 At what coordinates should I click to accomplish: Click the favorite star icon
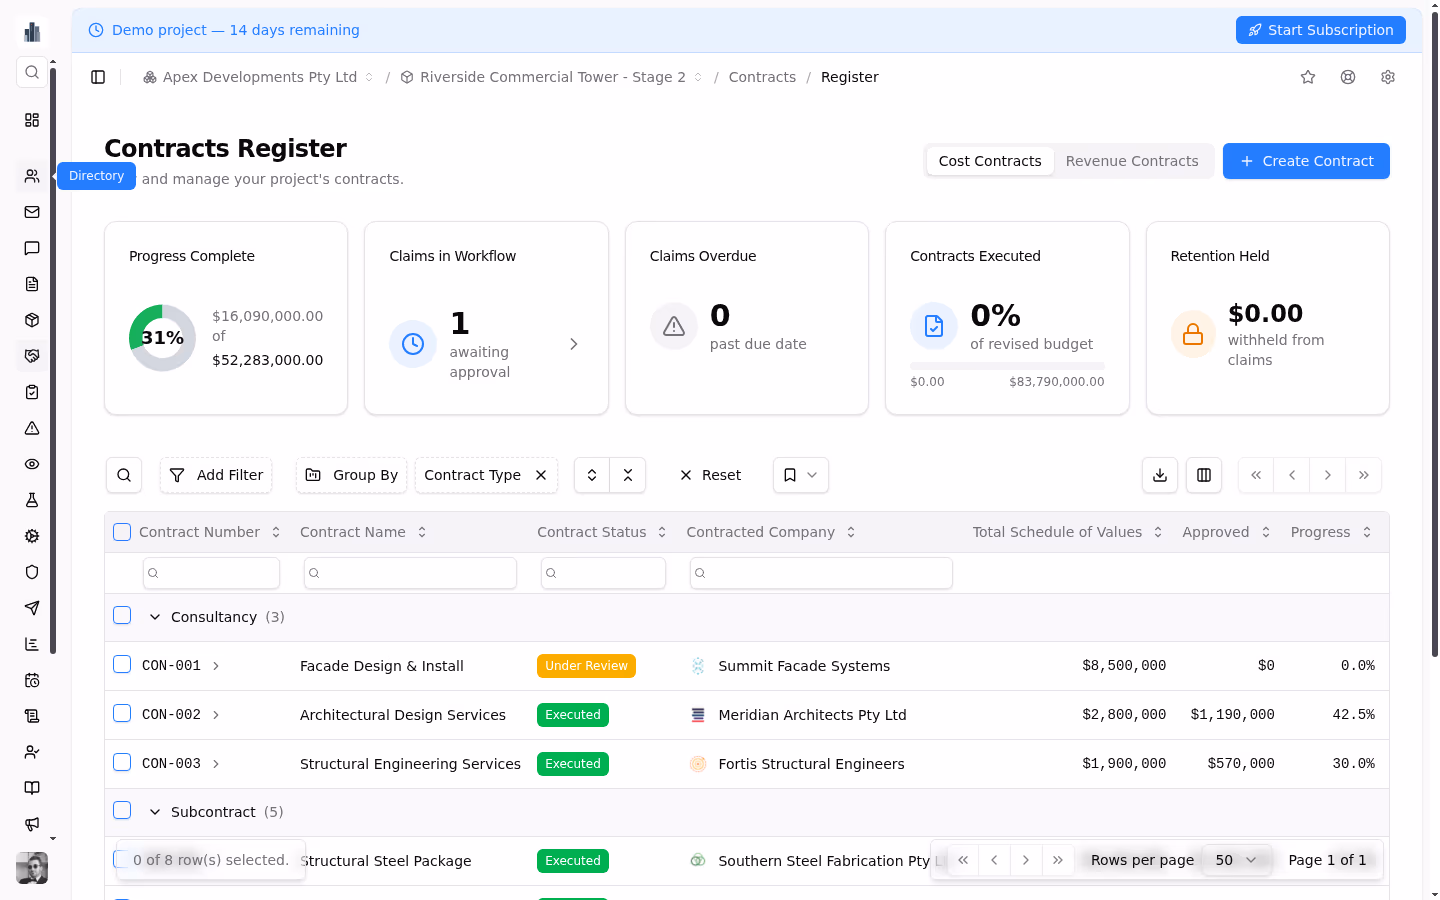click(1308, 77)
